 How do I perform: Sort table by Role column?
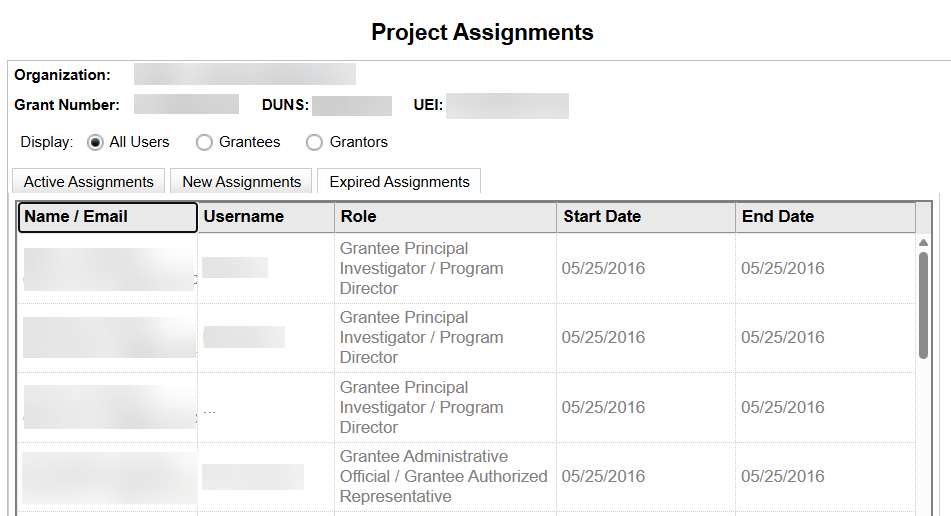click(x=445, y=217)
